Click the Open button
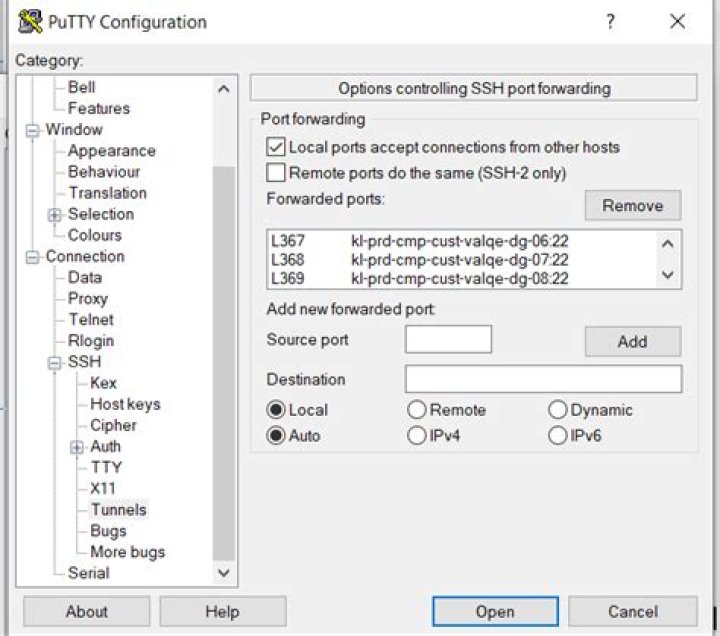The width and height of the screenshot is (720, 636). point(495,611)
